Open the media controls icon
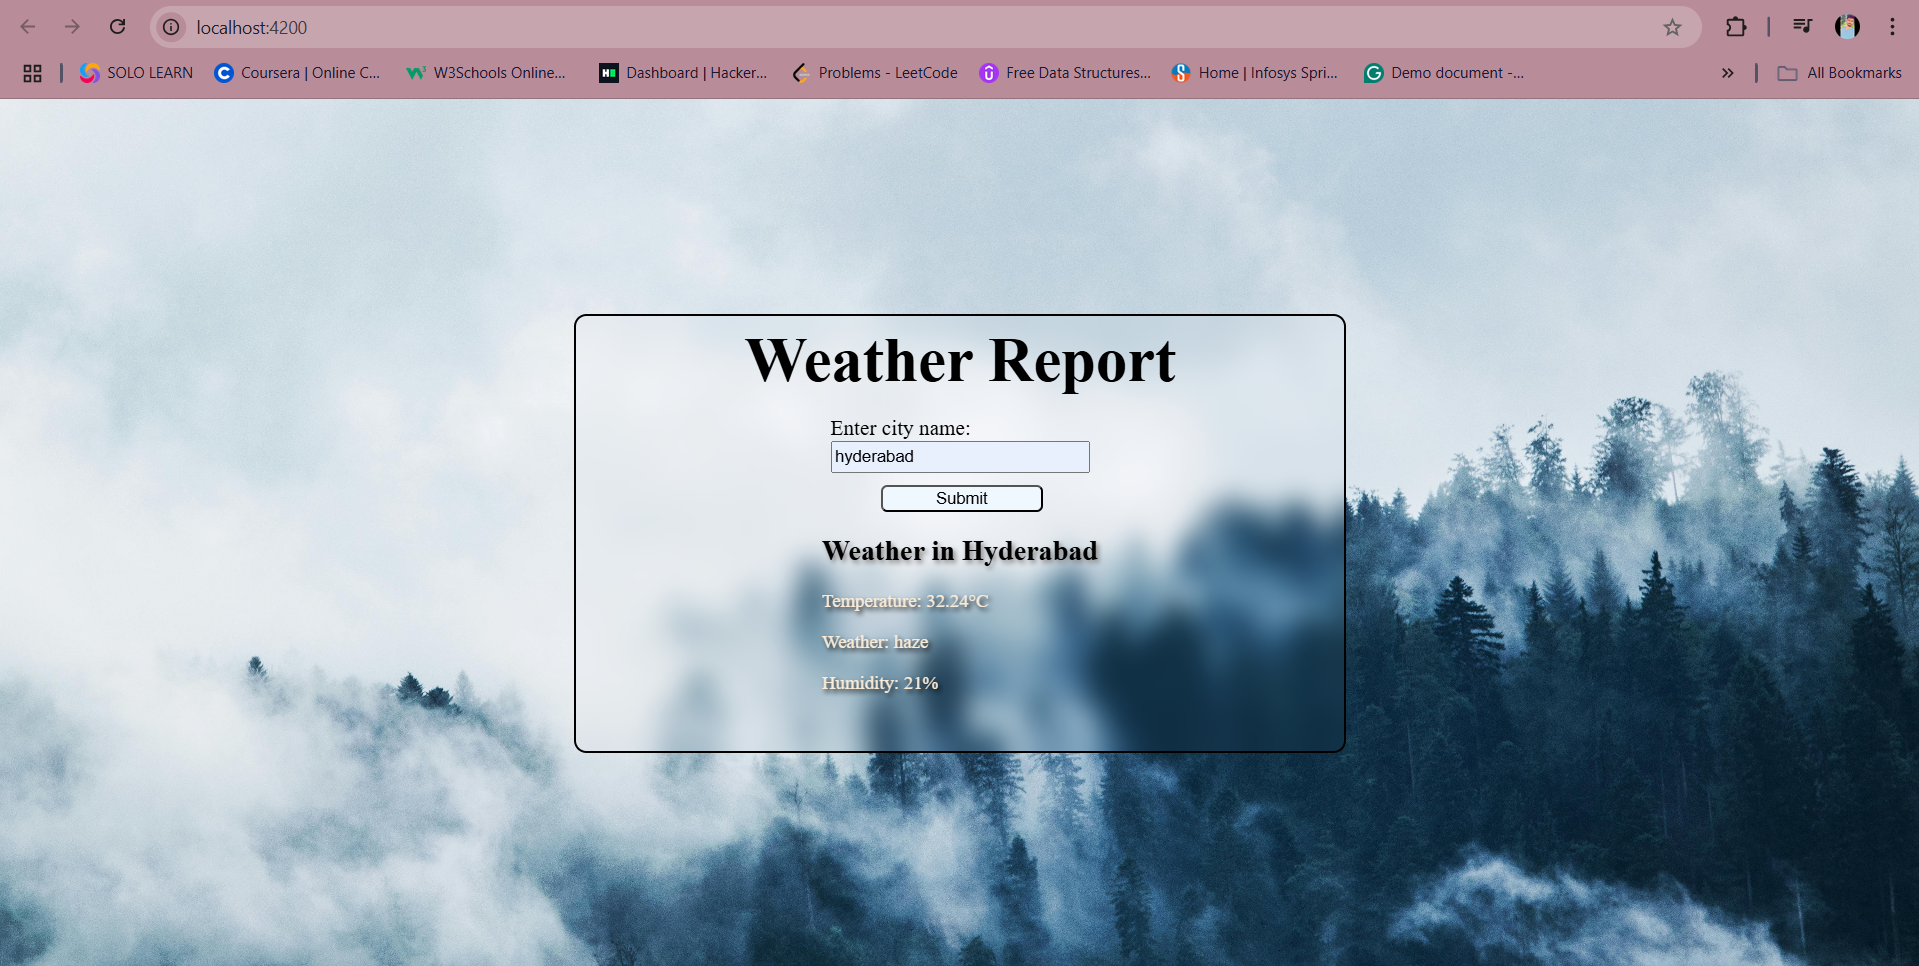Image resolution: width=1919 pixels, height=966 pixels. [1802, 27]
